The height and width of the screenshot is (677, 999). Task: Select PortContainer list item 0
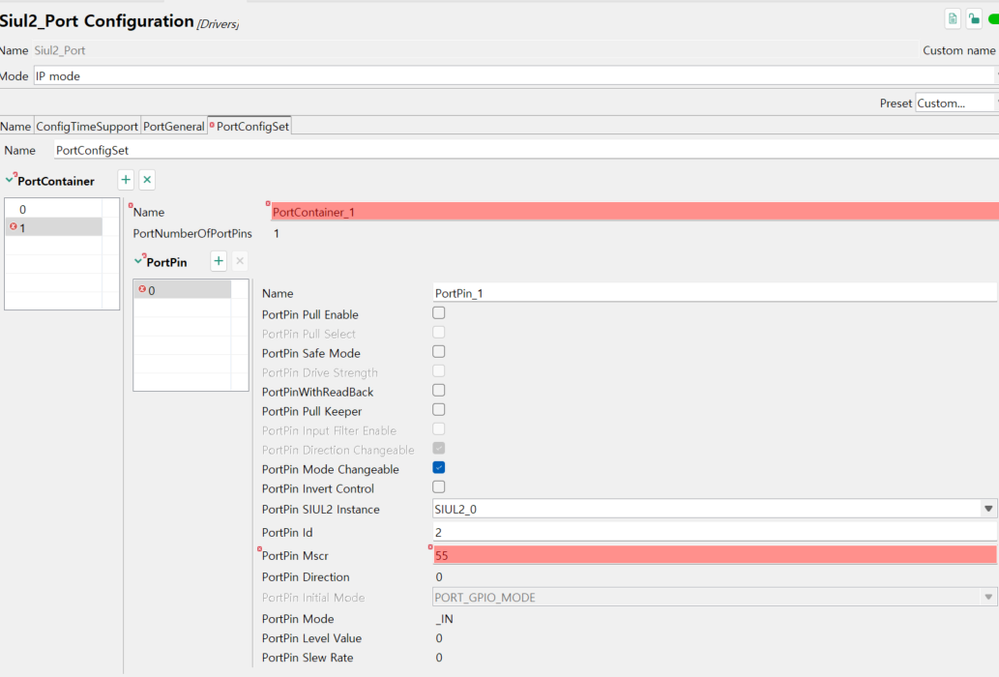coord(54,209)
